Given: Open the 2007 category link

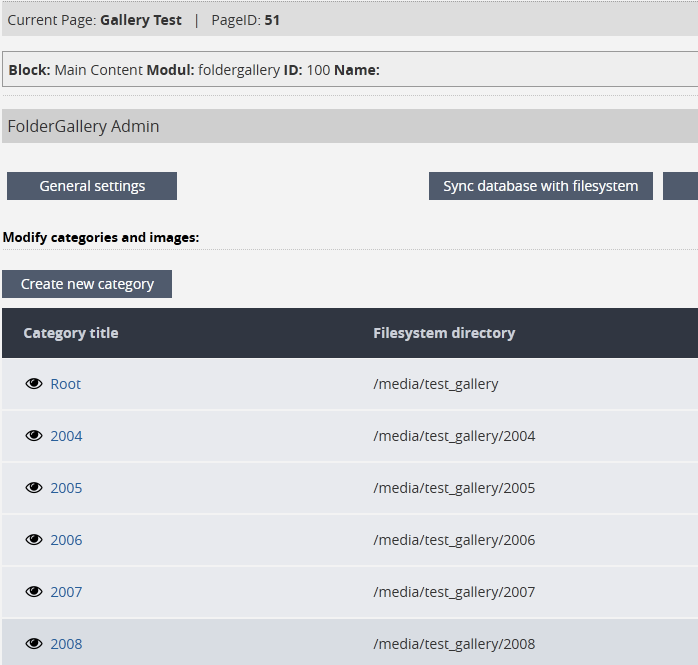Looking at the screenshot, I should tap(66, 592).
